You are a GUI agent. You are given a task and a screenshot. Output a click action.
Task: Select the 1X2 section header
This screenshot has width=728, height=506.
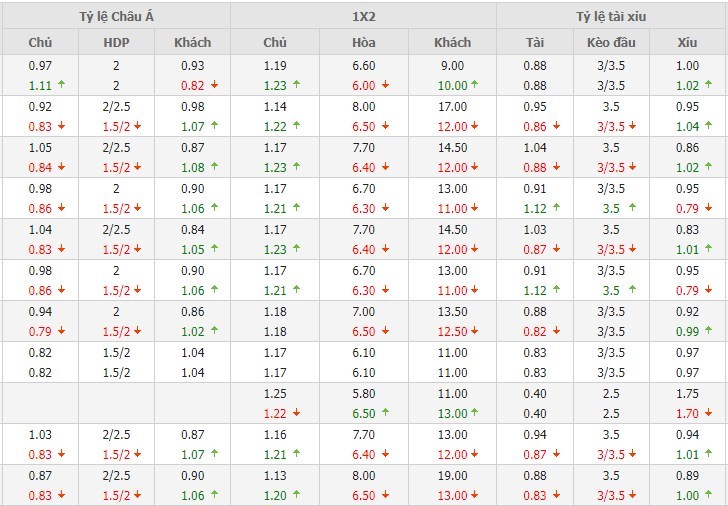click(364, 16)
